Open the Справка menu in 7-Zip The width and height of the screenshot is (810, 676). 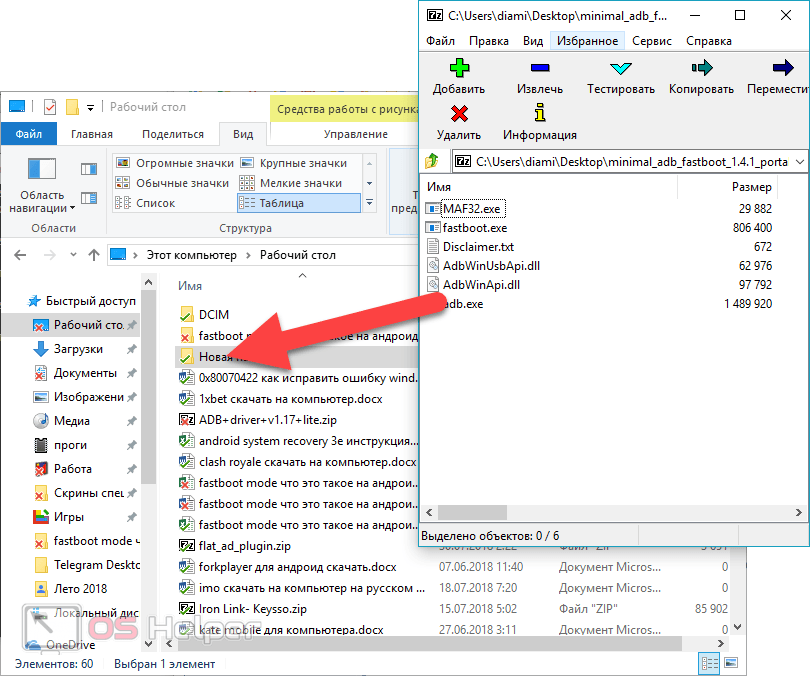(x=708, y=41)
